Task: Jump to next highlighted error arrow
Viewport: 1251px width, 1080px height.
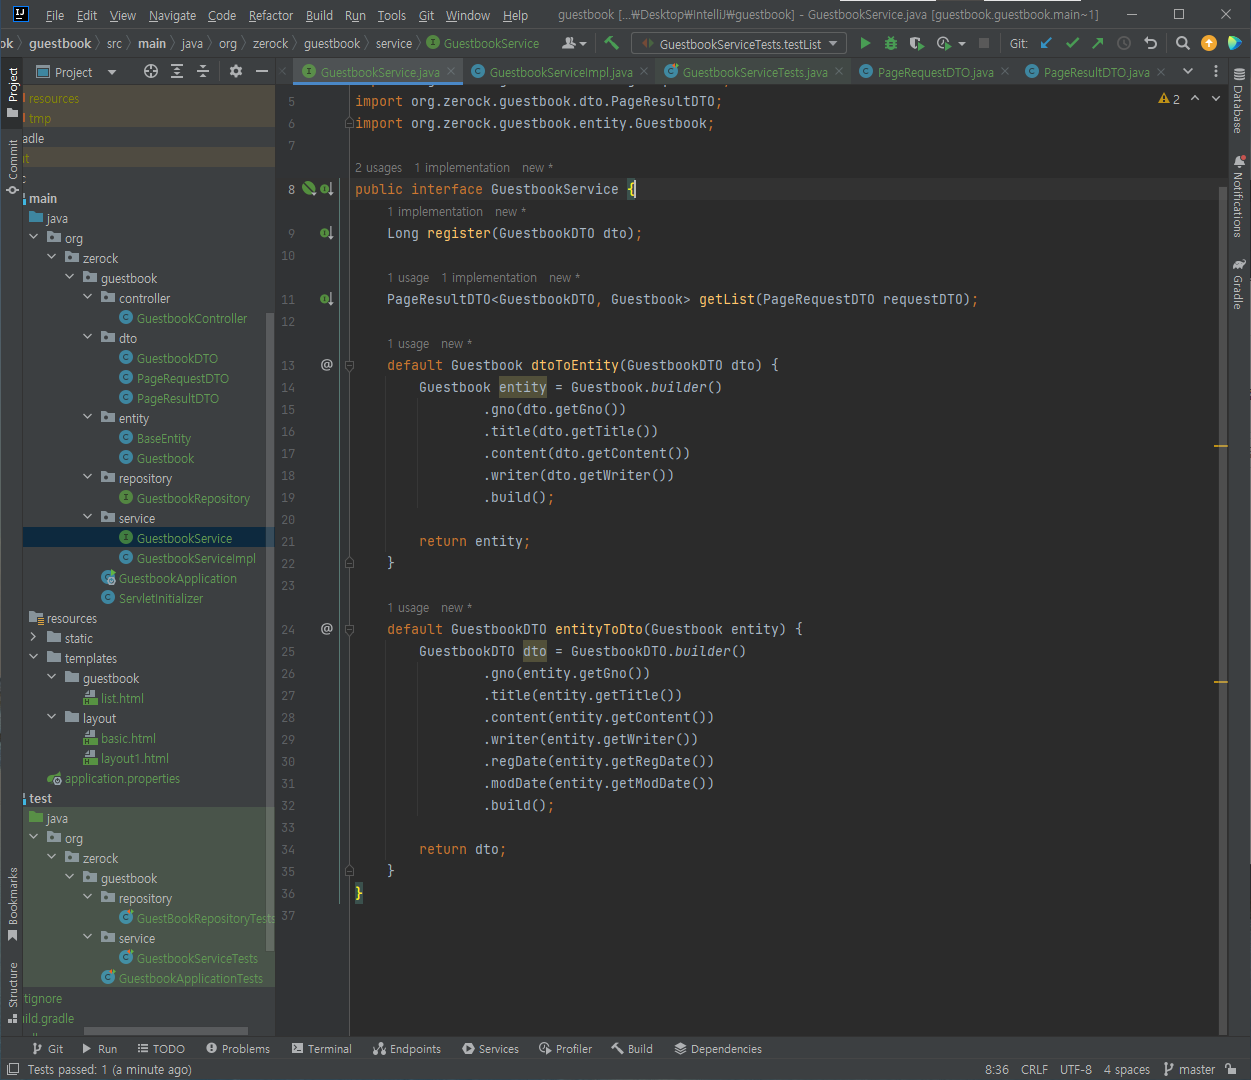Action: (1216, 99)
